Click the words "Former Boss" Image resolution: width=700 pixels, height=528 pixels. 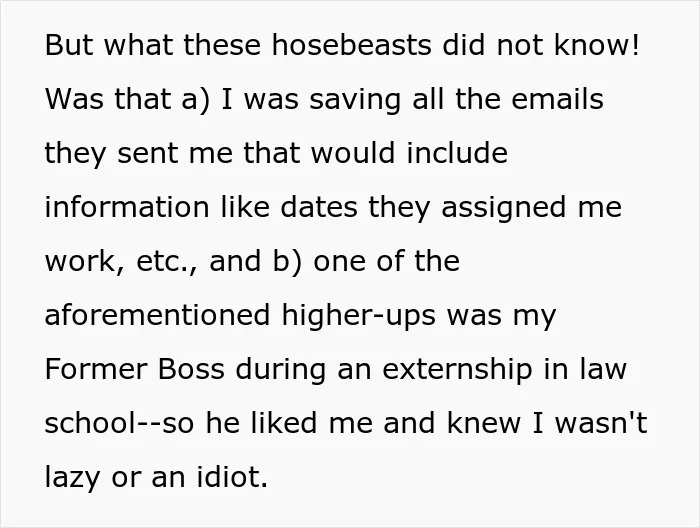point(134,370)
